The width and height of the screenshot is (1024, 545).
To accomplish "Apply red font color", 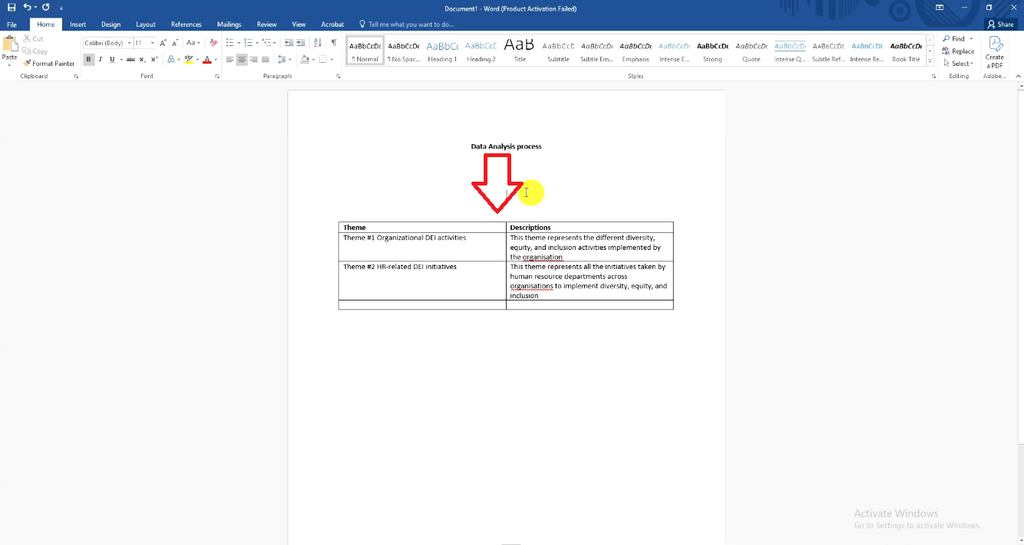I will click(207, 59).
